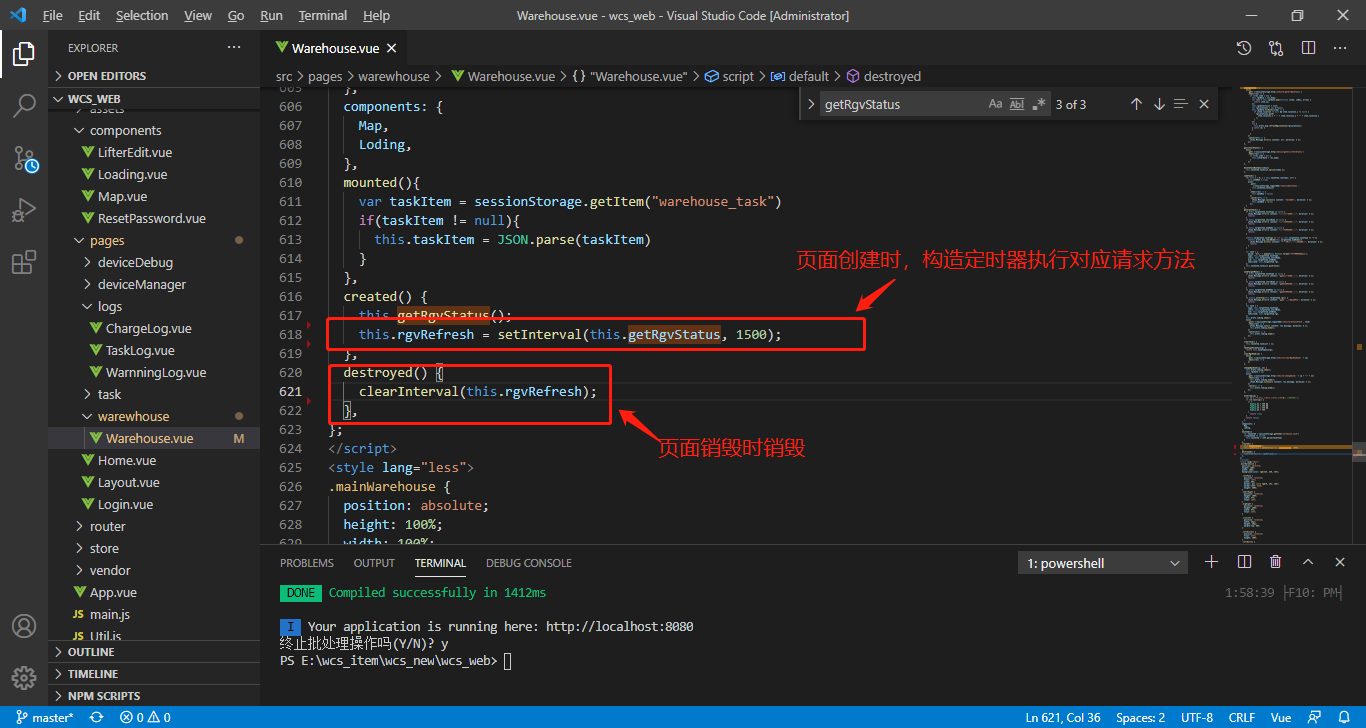Viewport: 1366px width, 728px height.
Task: Open main.js file
Action: pos(154,614)
